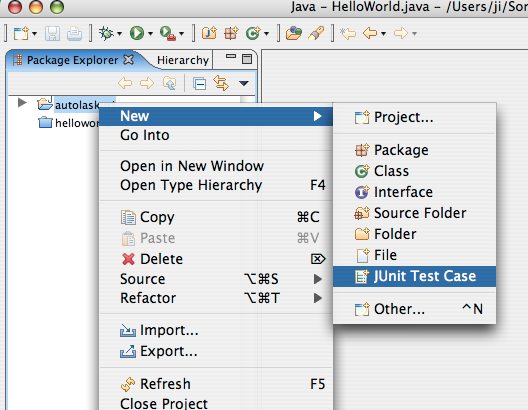Image resolution: width=528 pixels, height=410 pixels.
Task: Click the Collapse All icon in Package Explorer
Action: 199,83
